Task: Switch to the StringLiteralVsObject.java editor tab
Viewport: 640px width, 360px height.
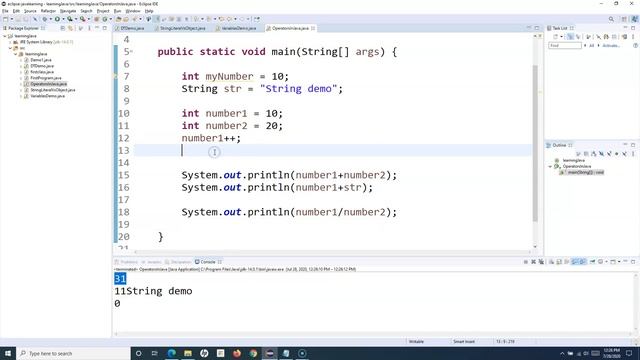Action: [182, 28]
